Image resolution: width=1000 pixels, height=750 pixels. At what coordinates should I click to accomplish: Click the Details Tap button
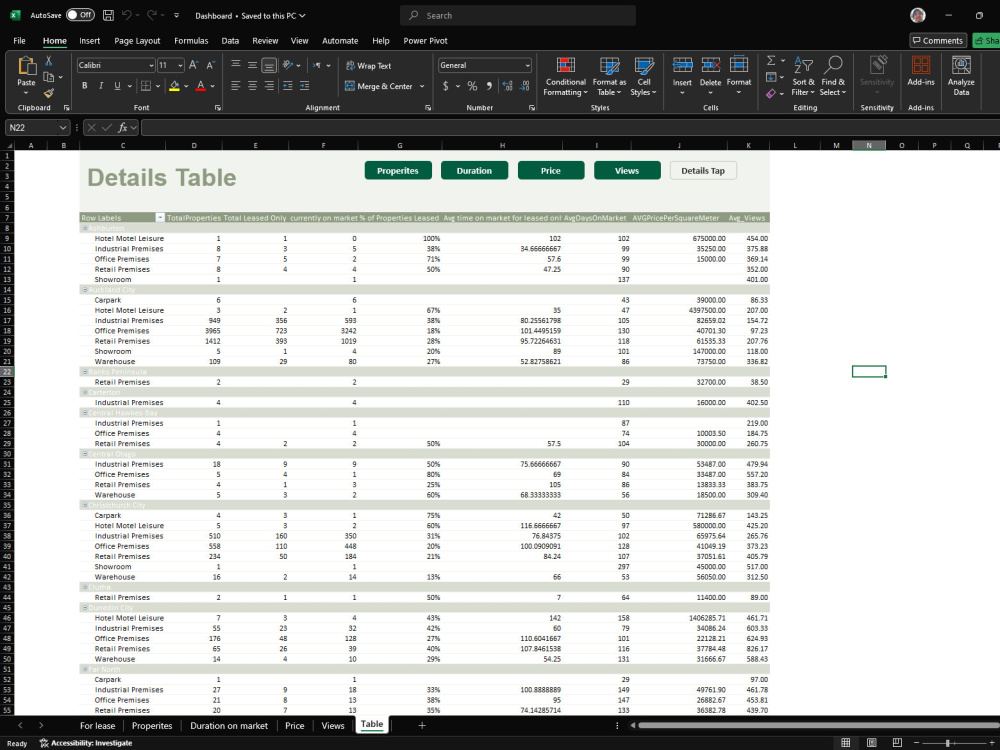[703, 170]
